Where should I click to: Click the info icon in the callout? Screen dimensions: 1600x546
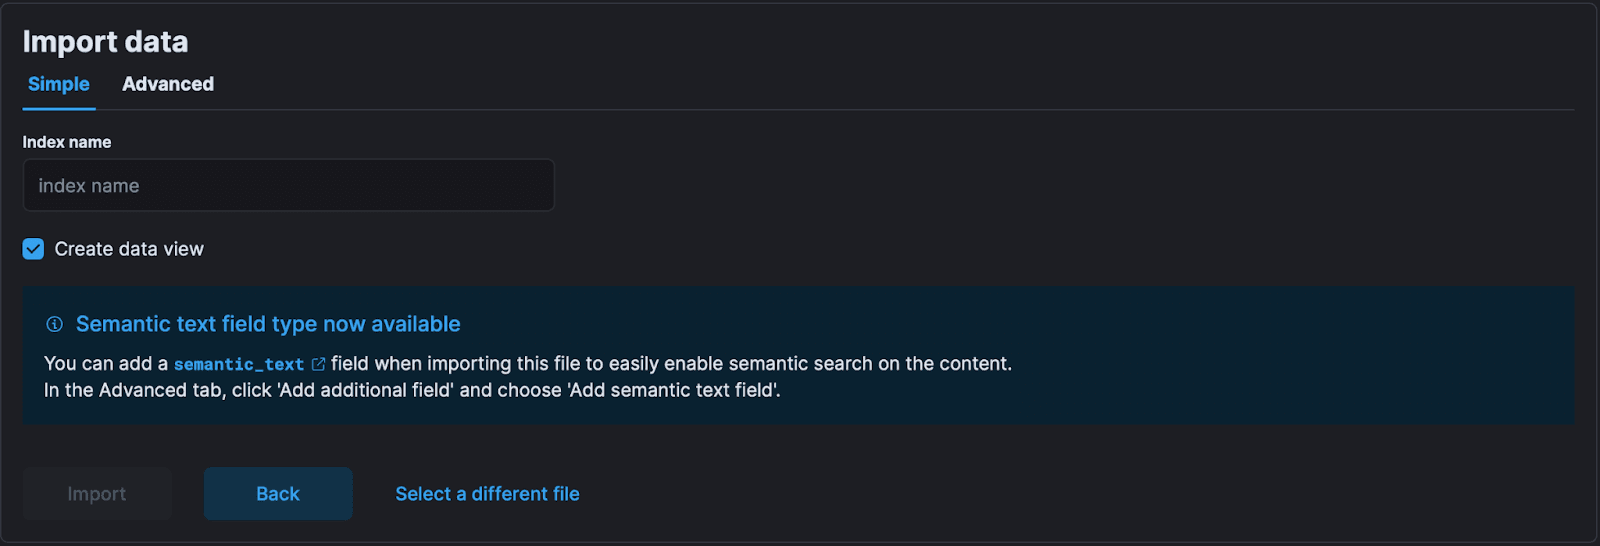(55, 324)
